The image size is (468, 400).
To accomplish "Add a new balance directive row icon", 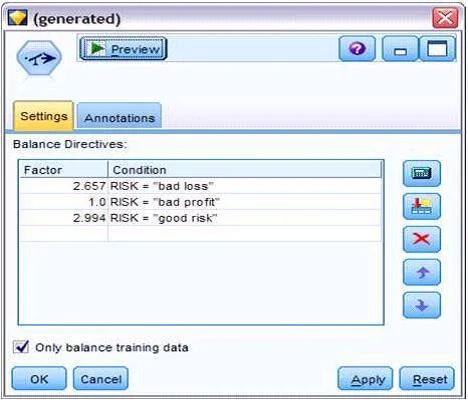I will click(x=422, y=206).
